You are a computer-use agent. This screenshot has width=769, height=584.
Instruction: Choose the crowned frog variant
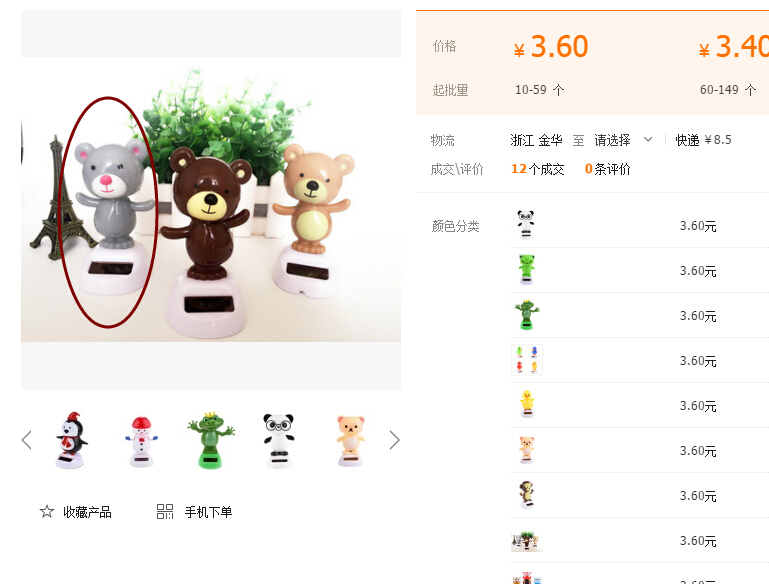coord(527,315)
